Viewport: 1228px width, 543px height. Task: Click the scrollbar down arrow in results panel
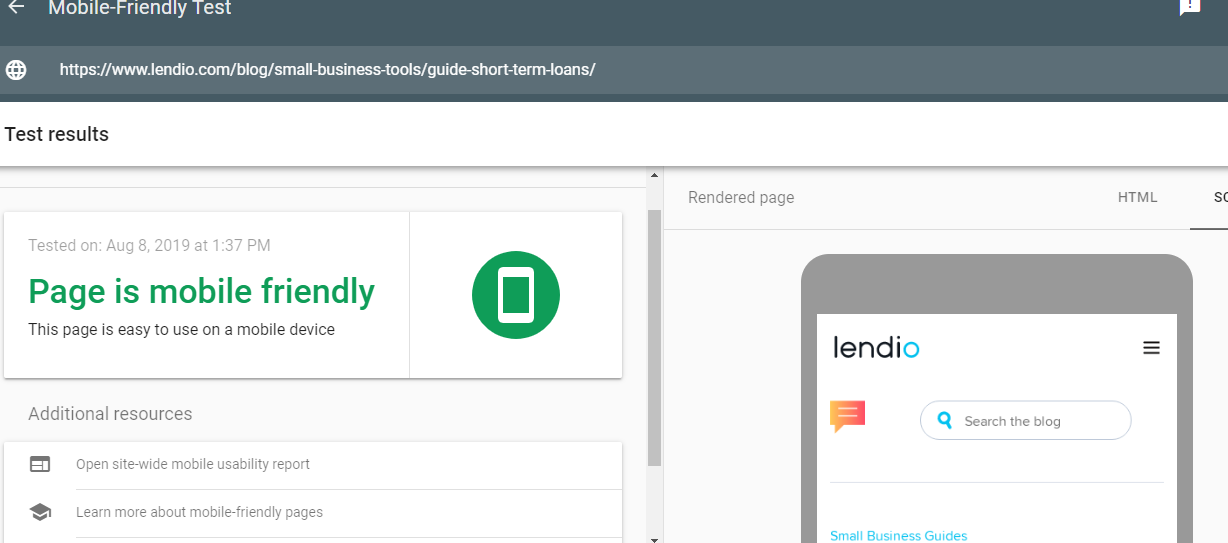point(654,538)
